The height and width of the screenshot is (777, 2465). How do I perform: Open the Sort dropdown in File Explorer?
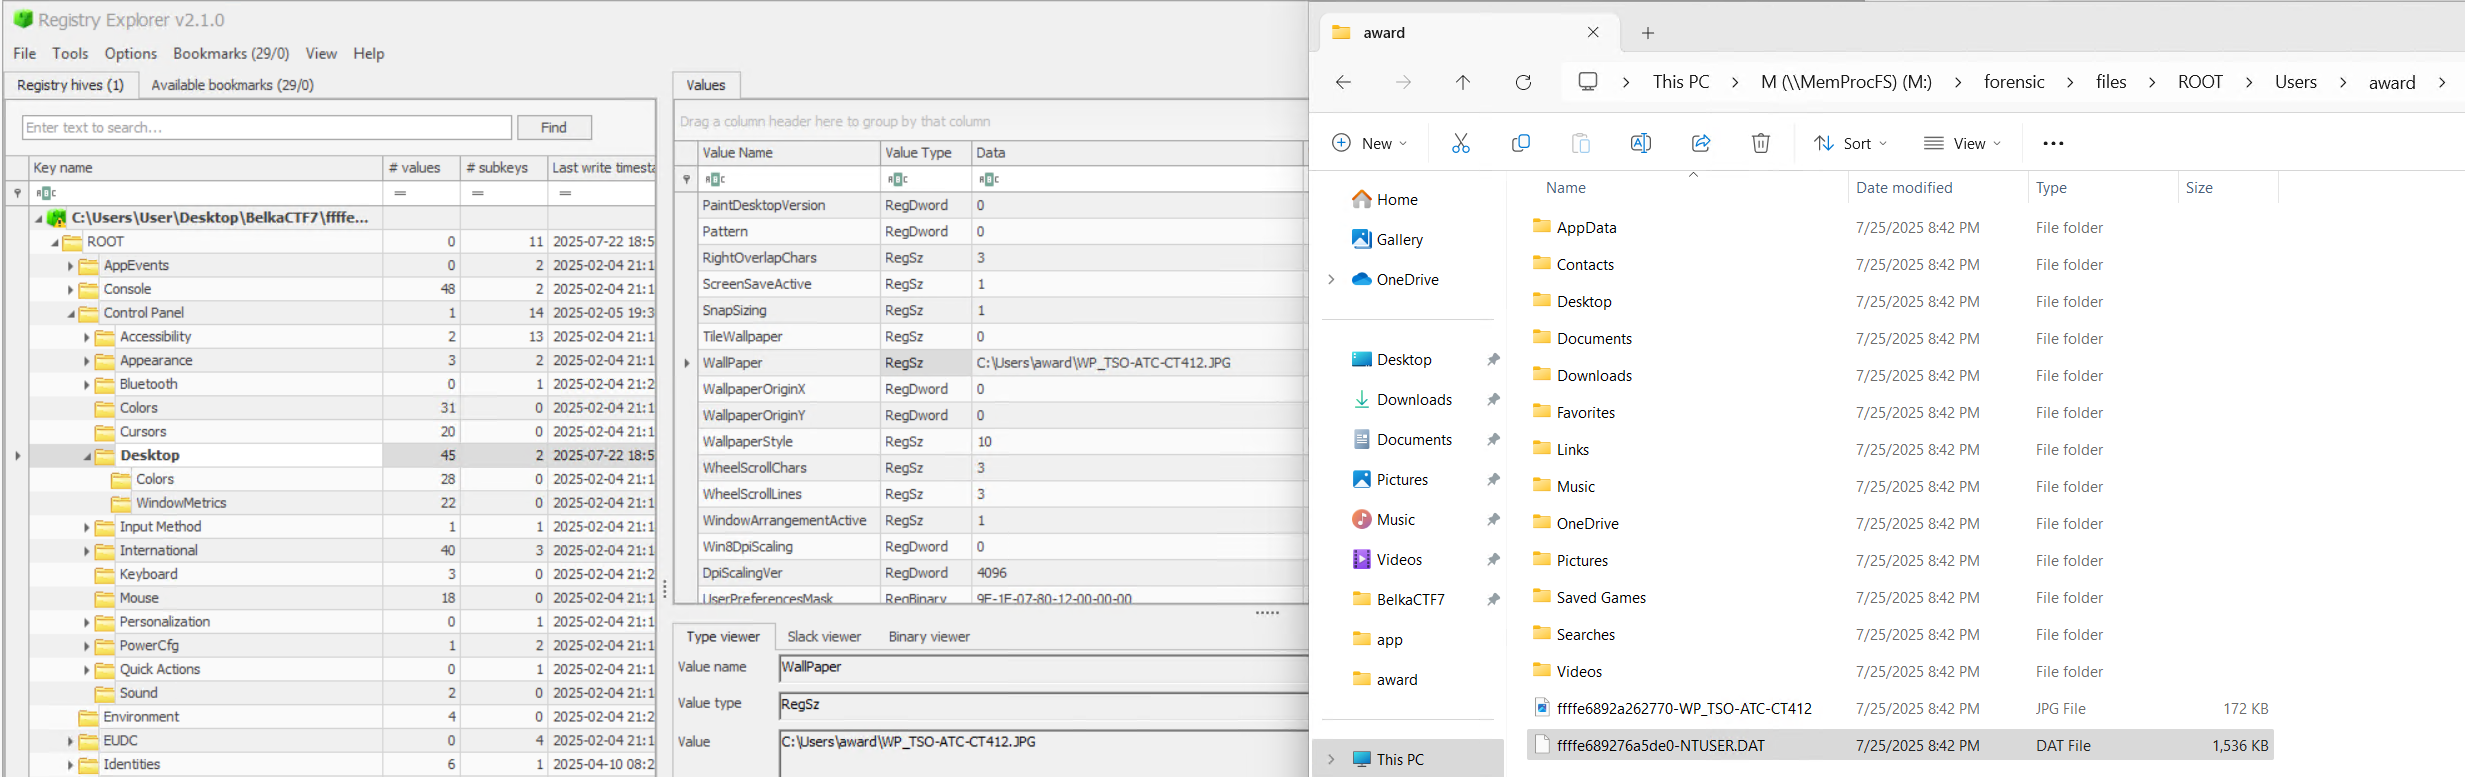pyautogui.click(x=1851, y=143)
